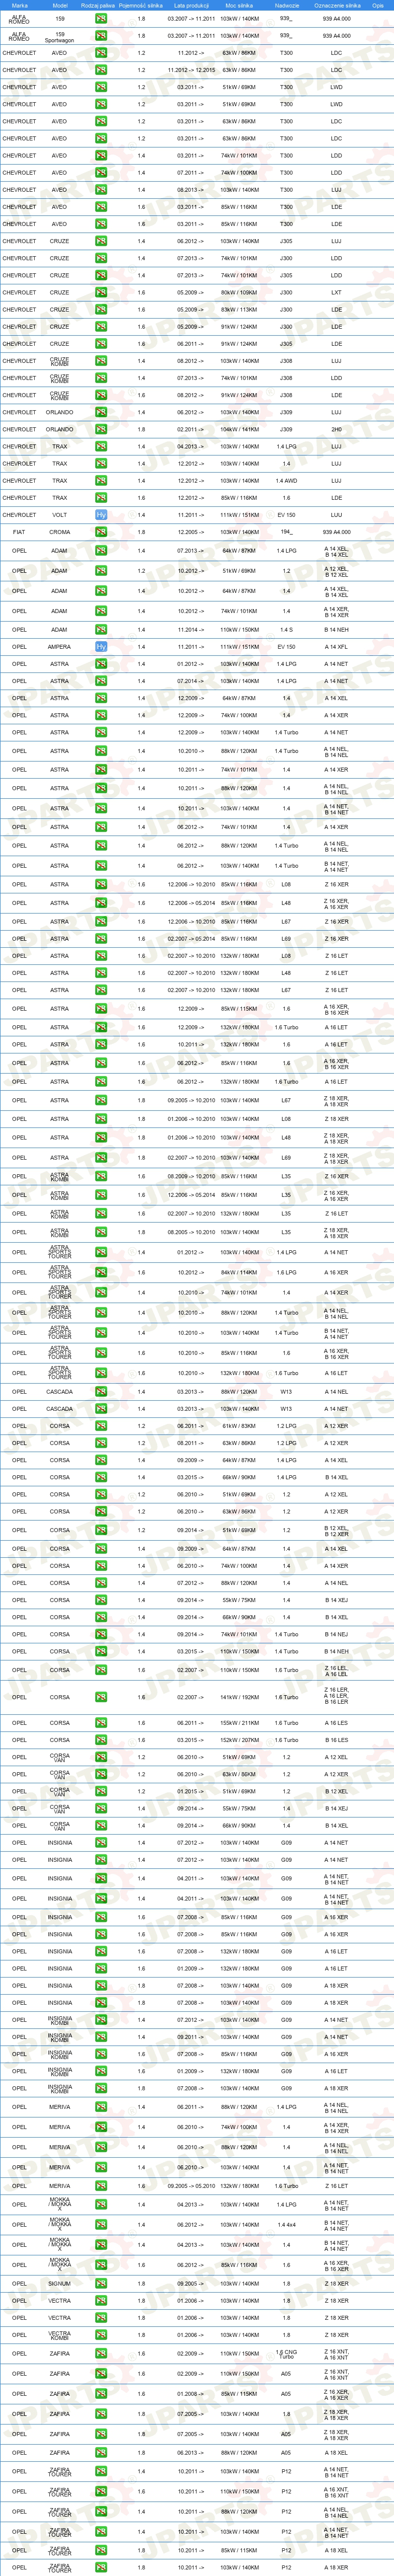Click the fuel icon in the Meriva 1.4 LPG row

pos(101,2107)
